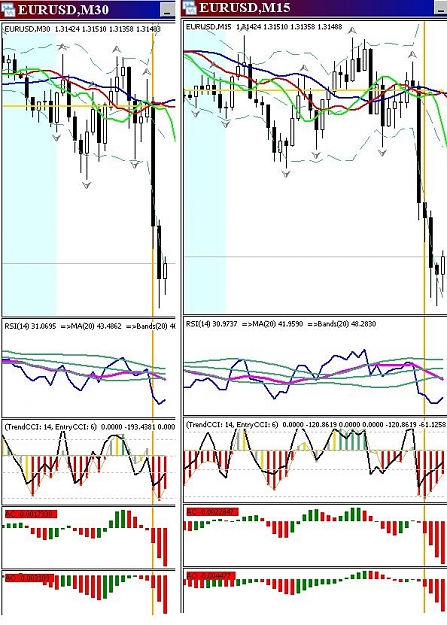Click the red AC value label in M15
The width and height of the screenshot is (447, 625).
(213, 512)
